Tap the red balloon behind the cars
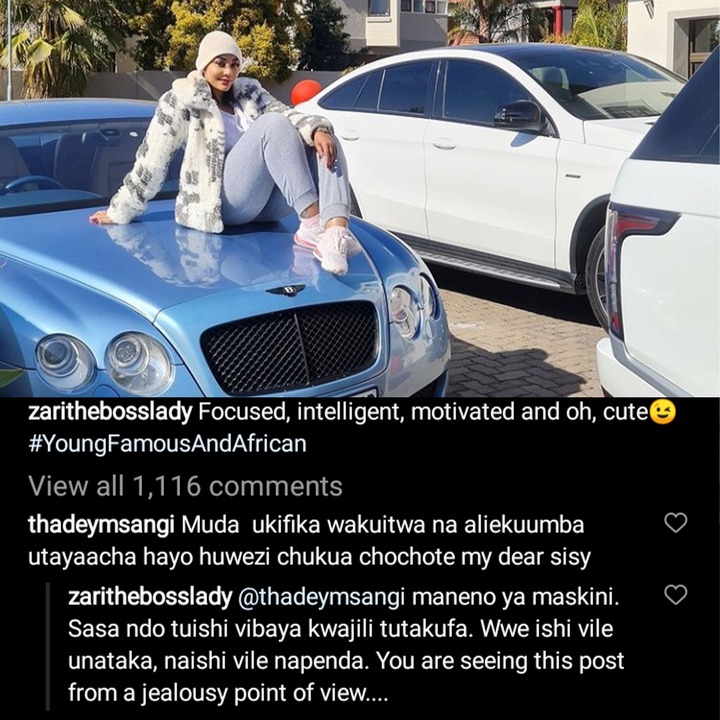The image size is (720, 720). (x=306, y=91)
